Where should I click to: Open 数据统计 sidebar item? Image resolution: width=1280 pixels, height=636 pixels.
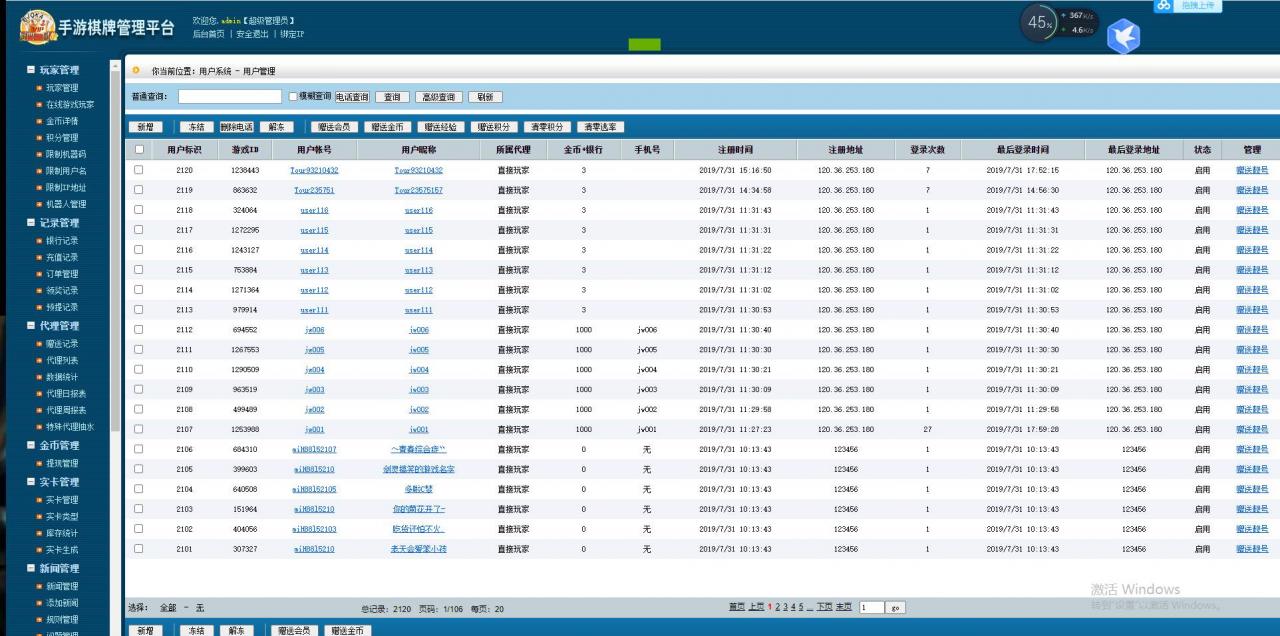62,378
